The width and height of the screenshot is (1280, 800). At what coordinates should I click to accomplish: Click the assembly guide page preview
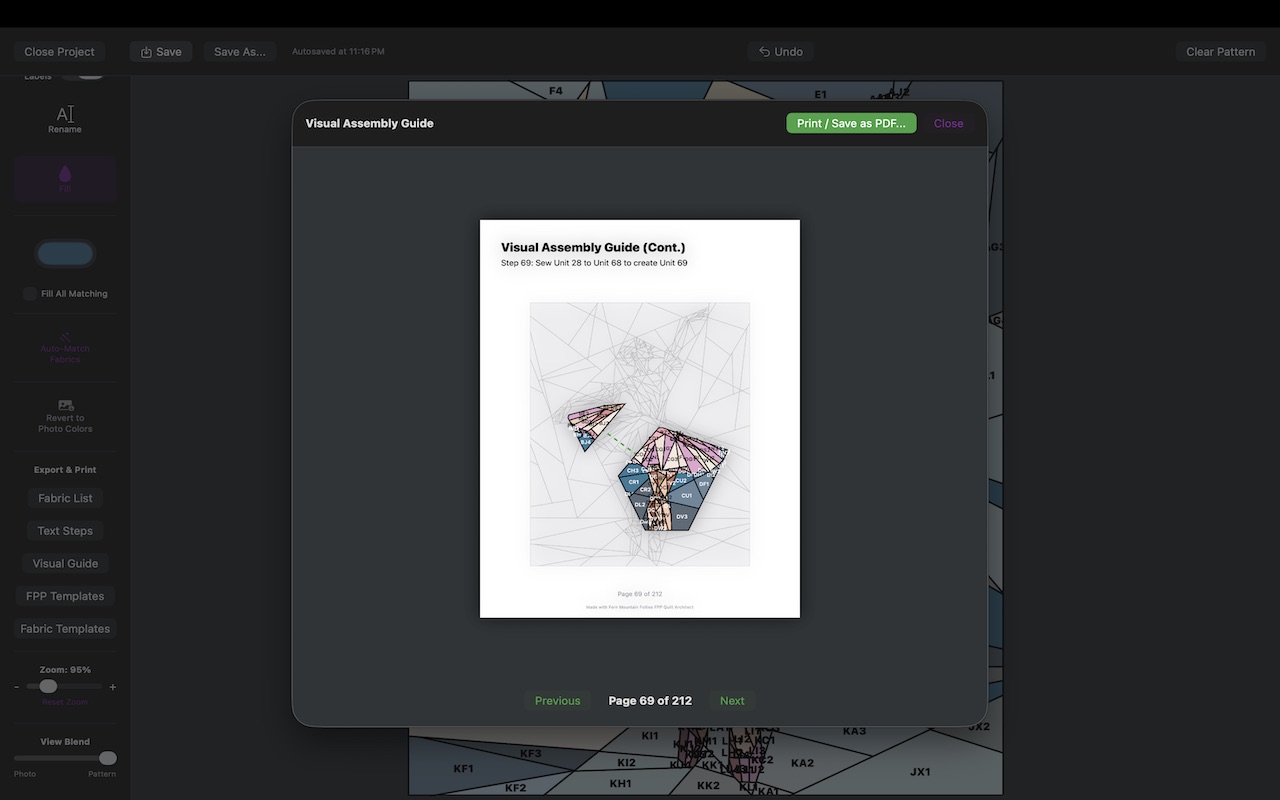click(x=640, y=419)
